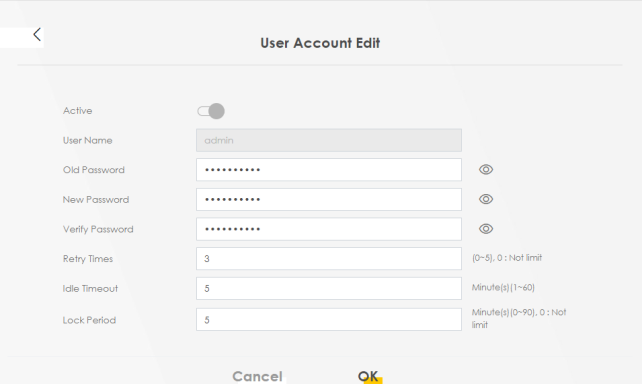
Task: Select the Lock Period input field
Action: (329, 320)
